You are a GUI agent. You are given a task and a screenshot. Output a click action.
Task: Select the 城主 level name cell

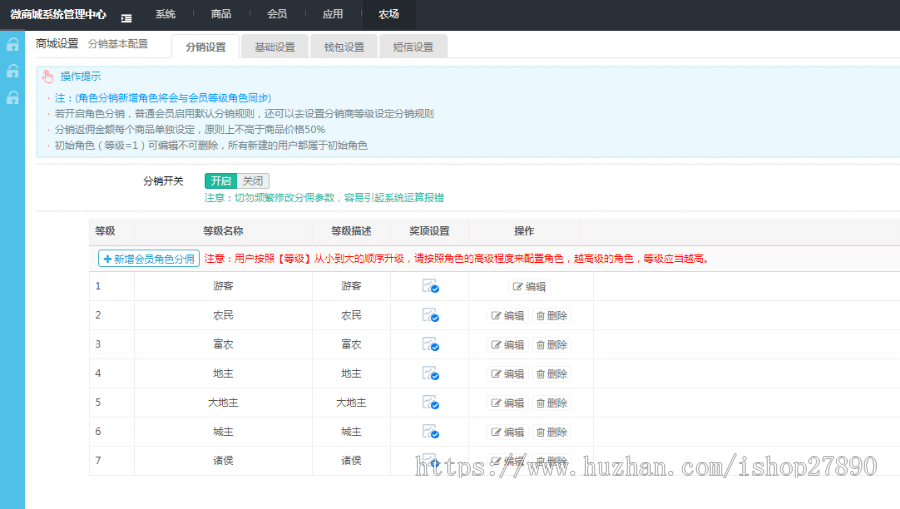tap(223, 432)
